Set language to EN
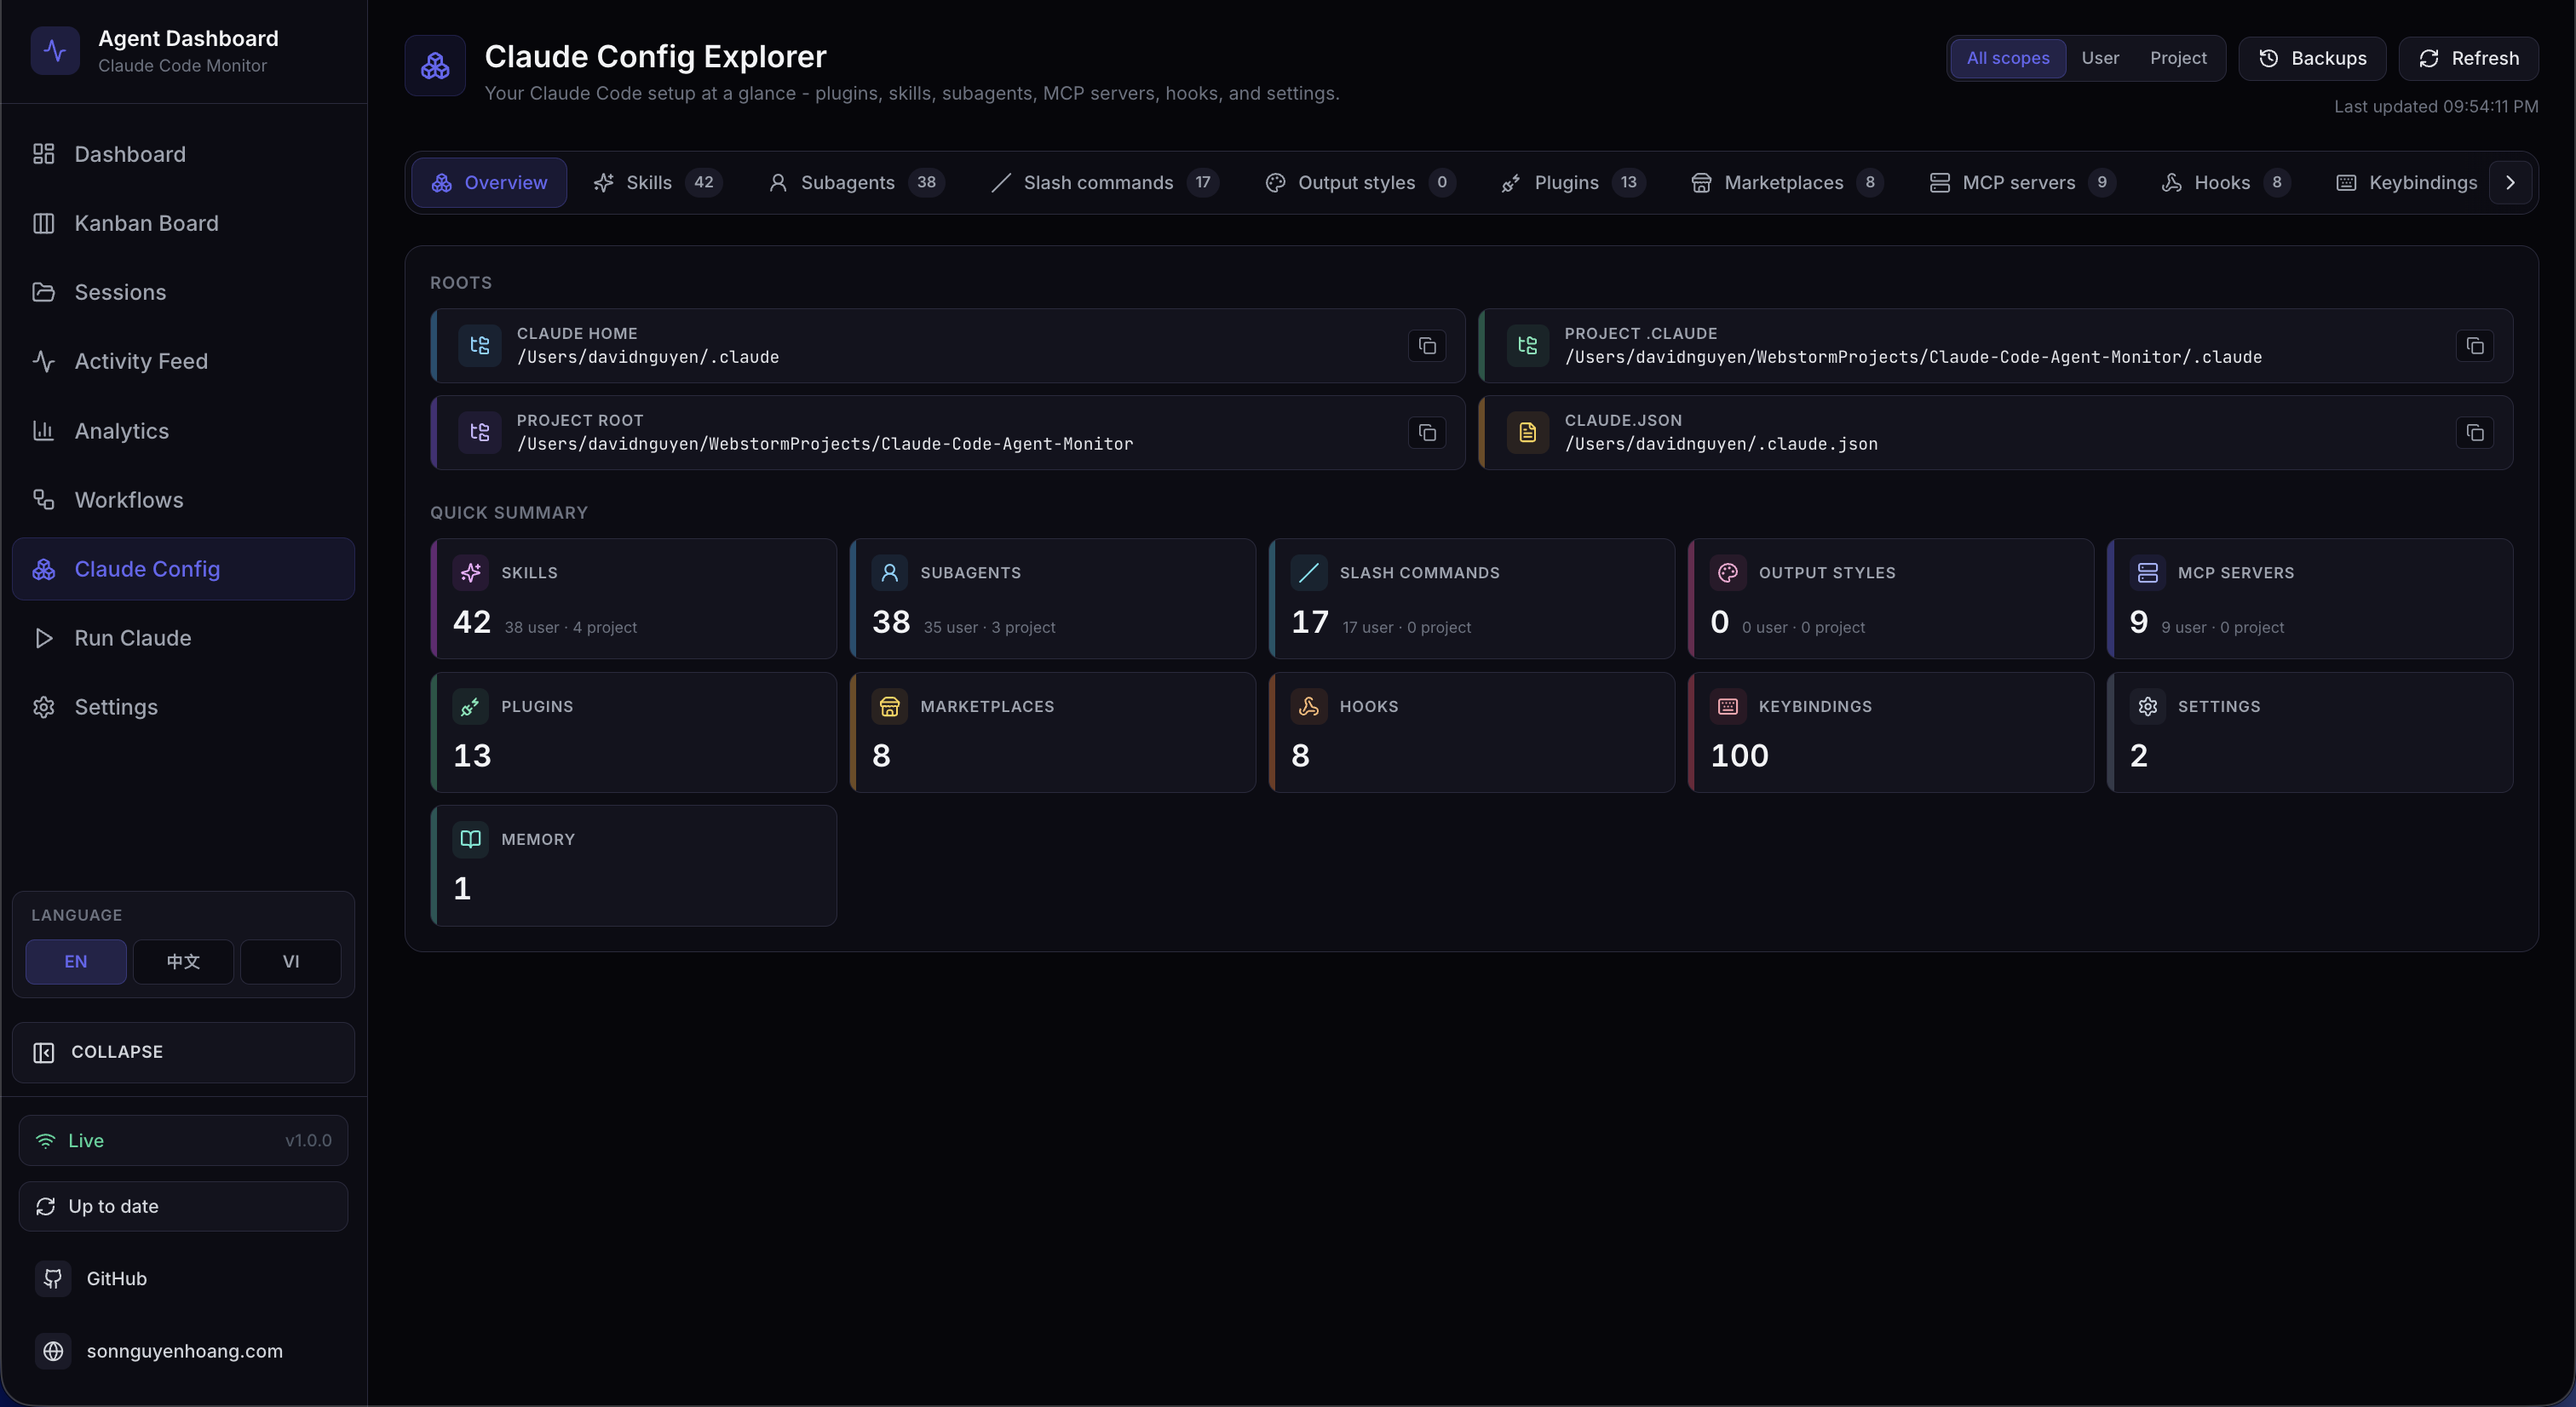This screenshot has height=1407, width=2576. point(76,962)
